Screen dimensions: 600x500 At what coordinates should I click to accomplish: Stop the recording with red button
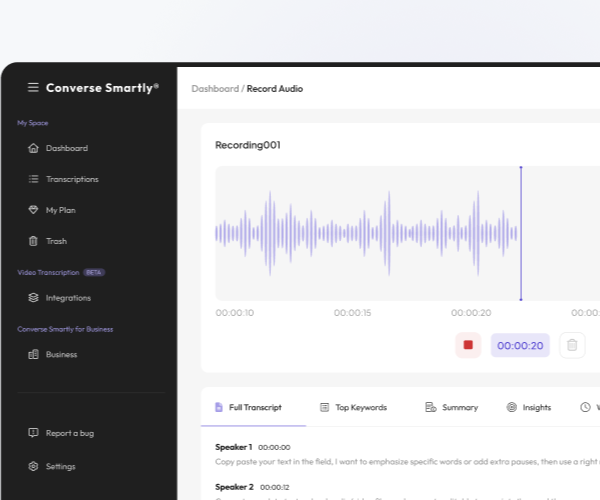pos(468,345)
